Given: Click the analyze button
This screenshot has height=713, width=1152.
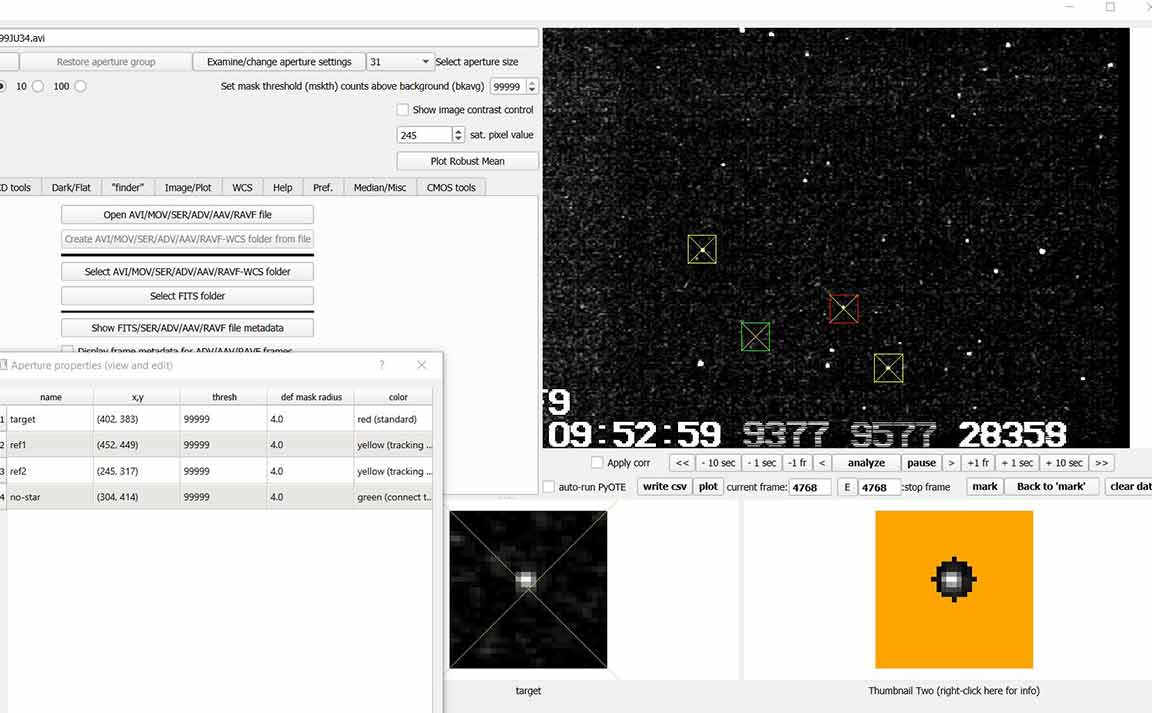Looking at the screenshot, I should 866,463.
